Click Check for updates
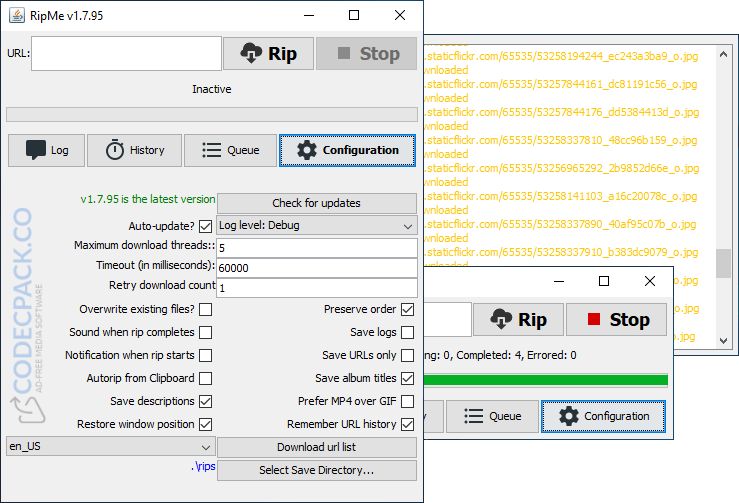 click(317, 203)
